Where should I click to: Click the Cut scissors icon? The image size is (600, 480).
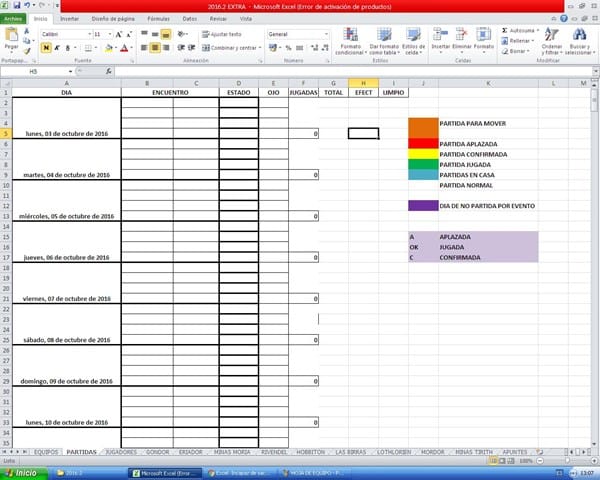coord(26,31)
